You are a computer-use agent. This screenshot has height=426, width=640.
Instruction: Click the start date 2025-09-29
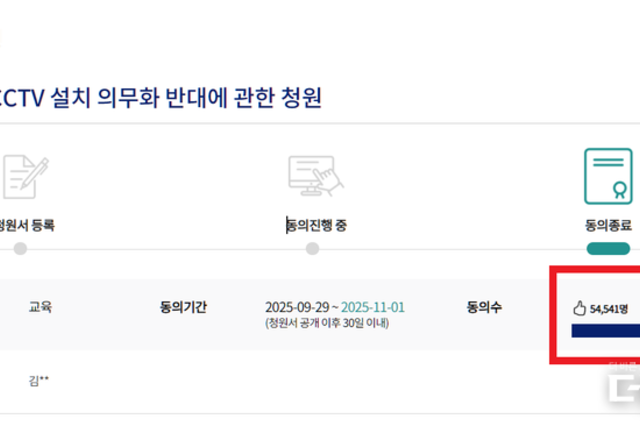coord(299,307)
